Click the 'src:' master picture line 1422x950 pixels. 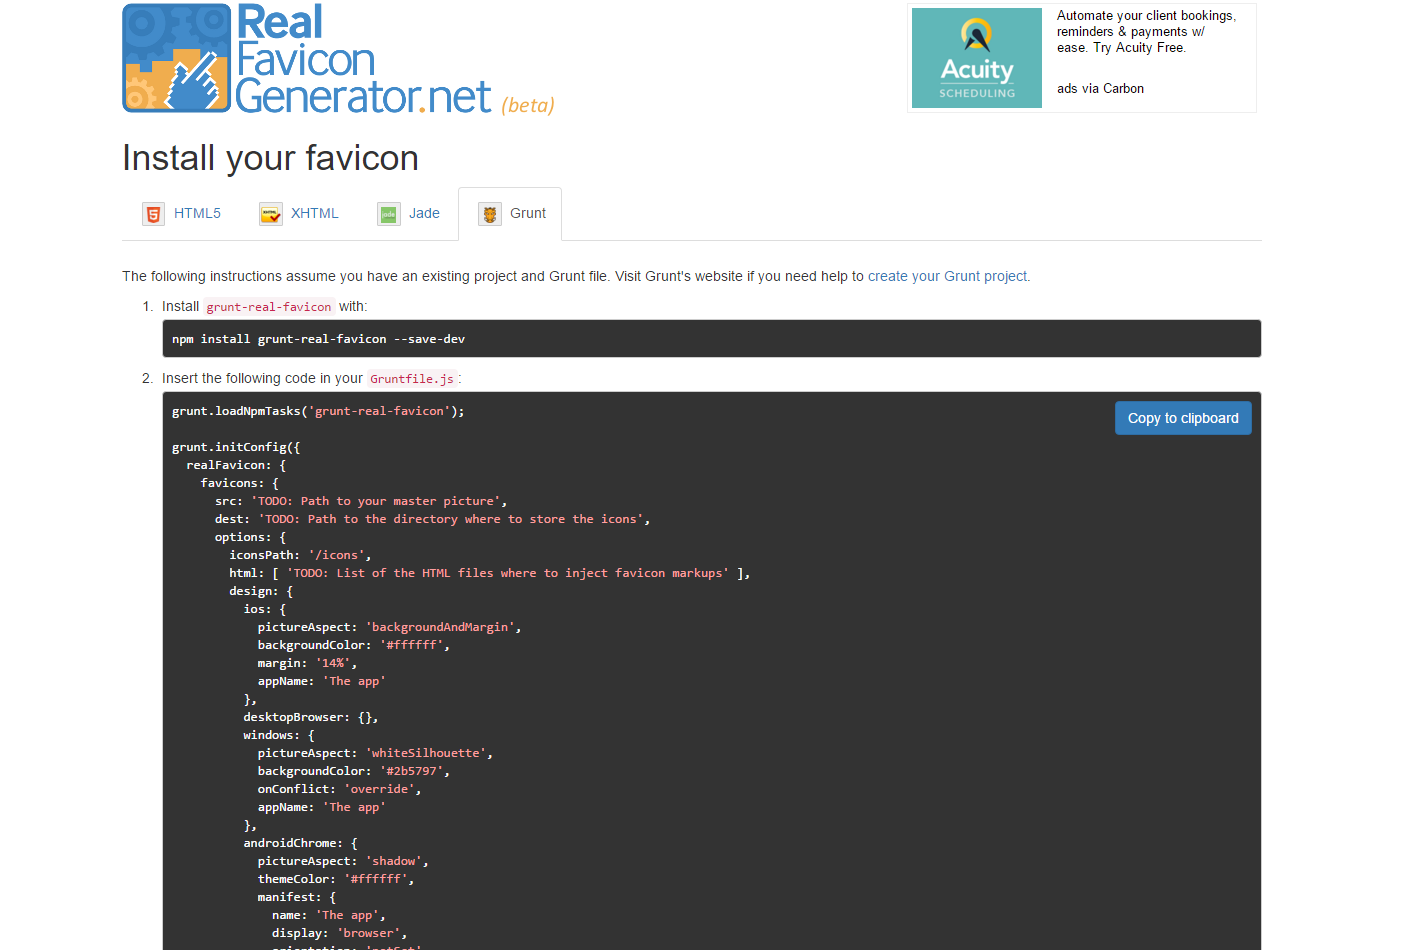tap(361, 501)
